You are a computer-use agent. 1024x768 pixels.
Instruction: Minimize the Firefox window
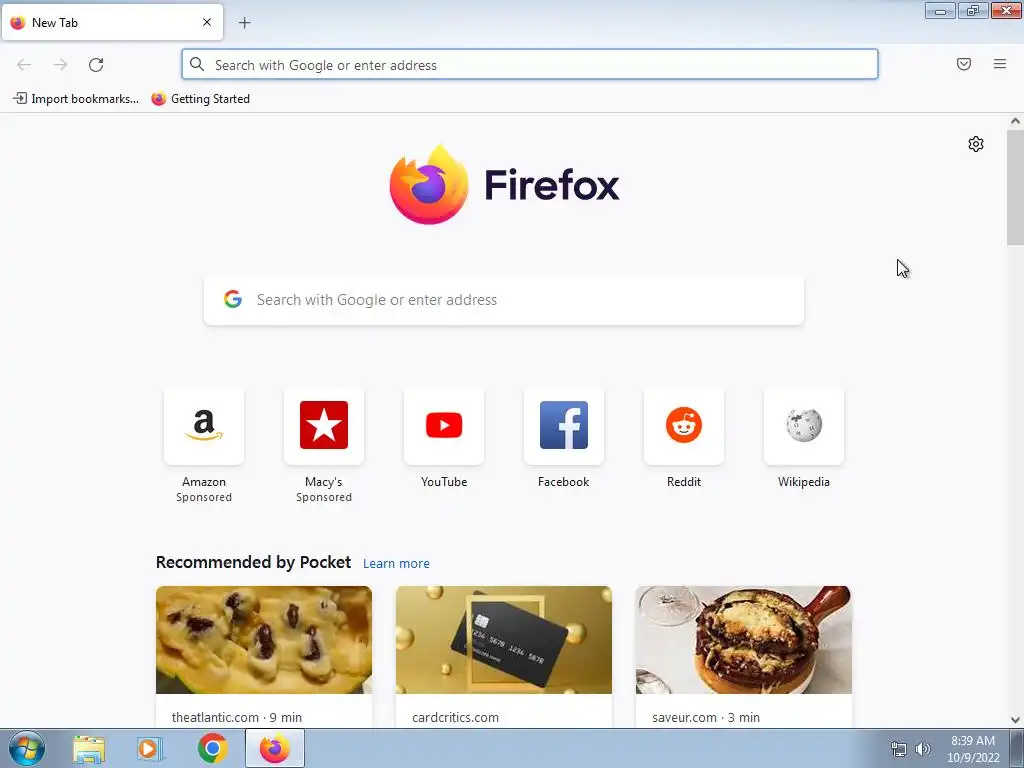point(940,11)
